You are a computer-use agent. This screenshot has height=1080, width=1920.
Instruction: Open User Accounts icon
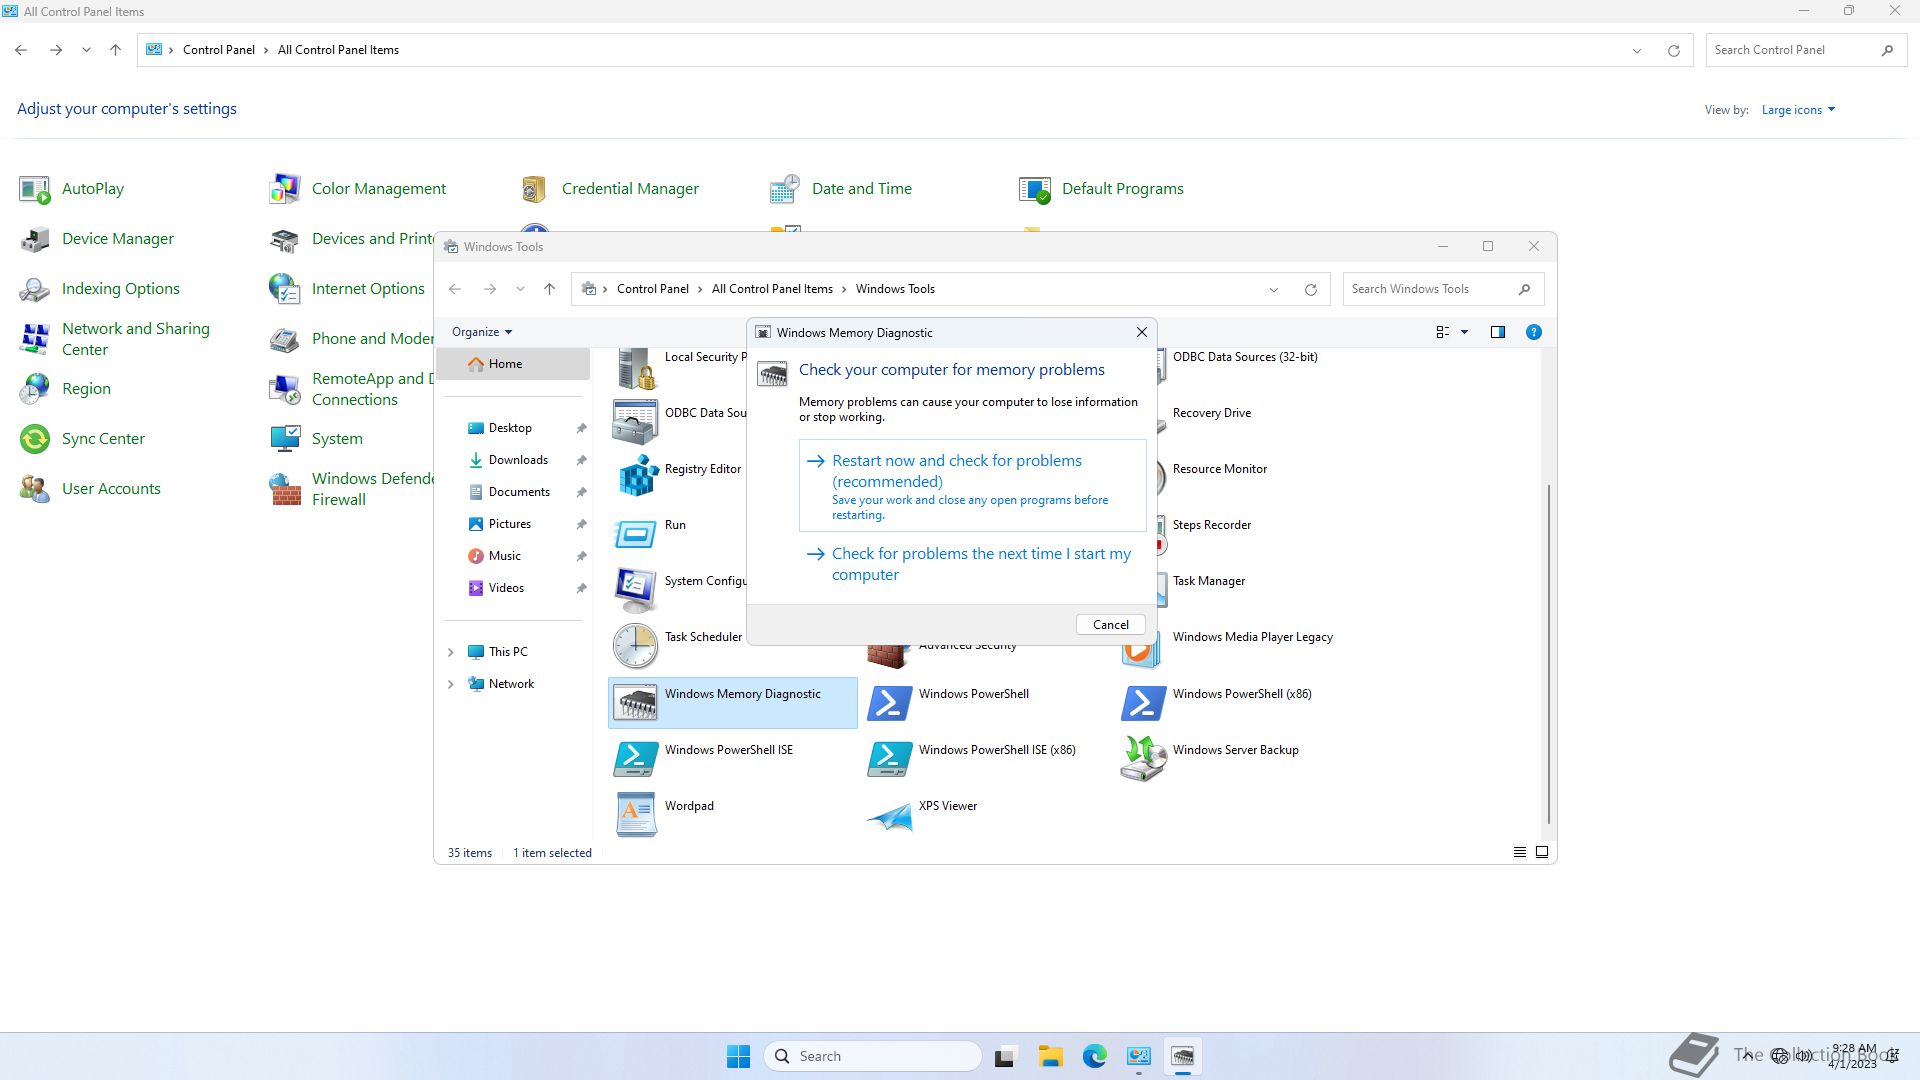pyautogui.click(x=35, y=489)
